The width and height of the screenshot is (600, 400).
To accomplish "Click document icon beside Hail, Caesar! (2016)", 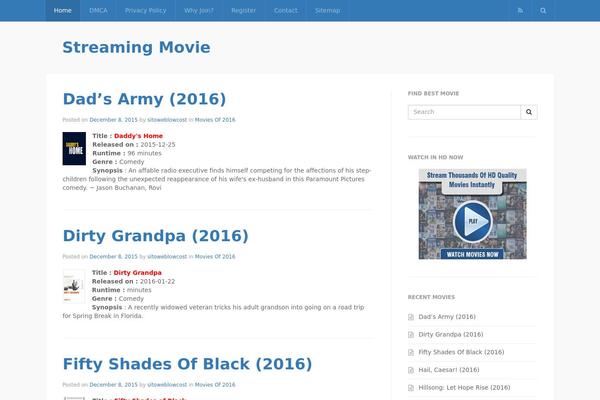I will click(411, 370).
